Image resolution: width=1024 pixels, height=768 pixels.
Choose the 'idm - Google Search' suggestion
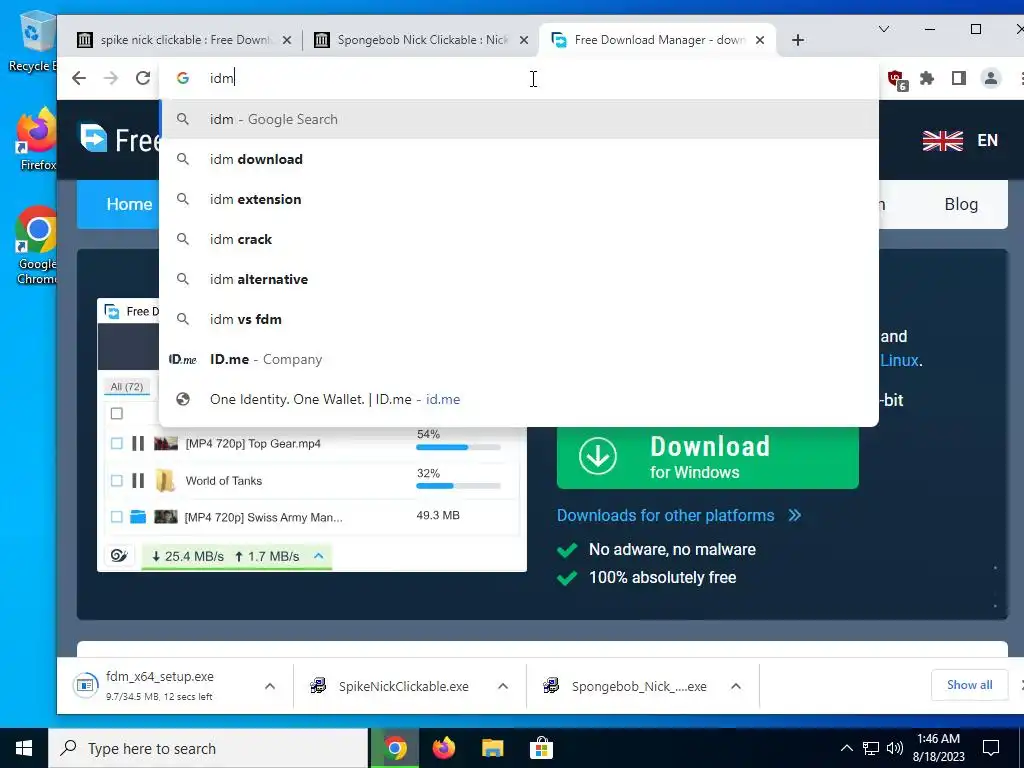point(519,120)
